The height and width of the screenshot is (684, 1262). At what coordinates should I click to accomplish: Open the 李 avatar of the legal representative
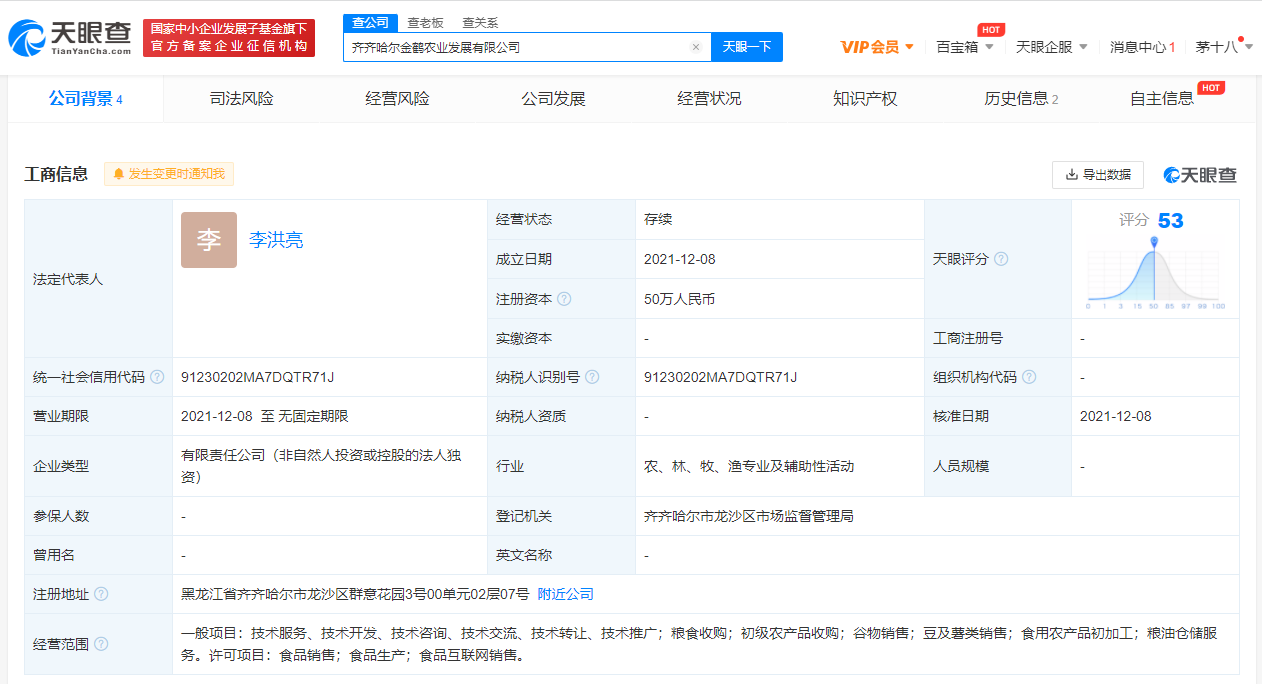(x=209, y=240)
